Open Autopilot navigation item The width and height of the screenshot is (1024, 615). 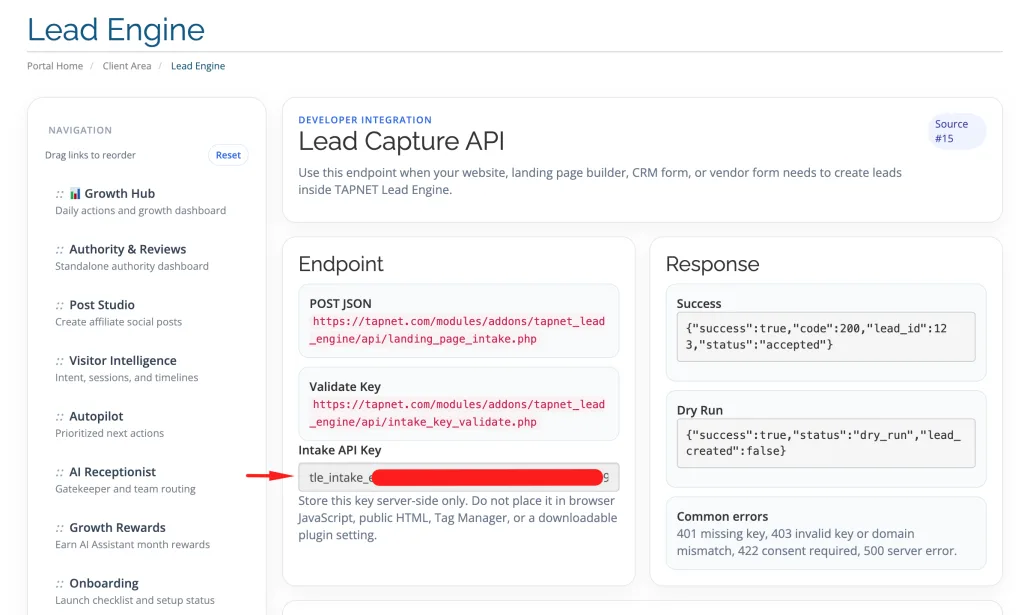(x=96, y=416)
